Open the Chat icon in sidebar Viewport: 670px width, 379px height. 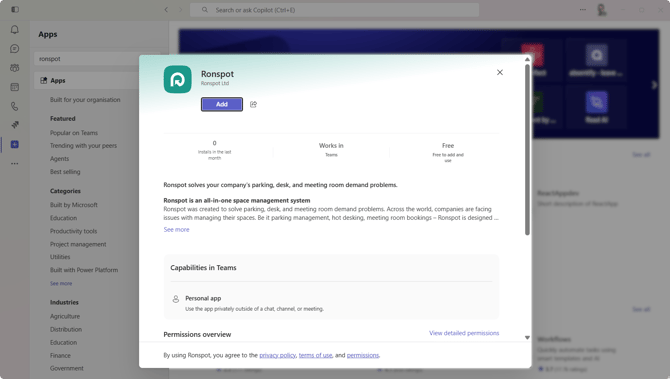pyautogui.click(x=15, y=49)
